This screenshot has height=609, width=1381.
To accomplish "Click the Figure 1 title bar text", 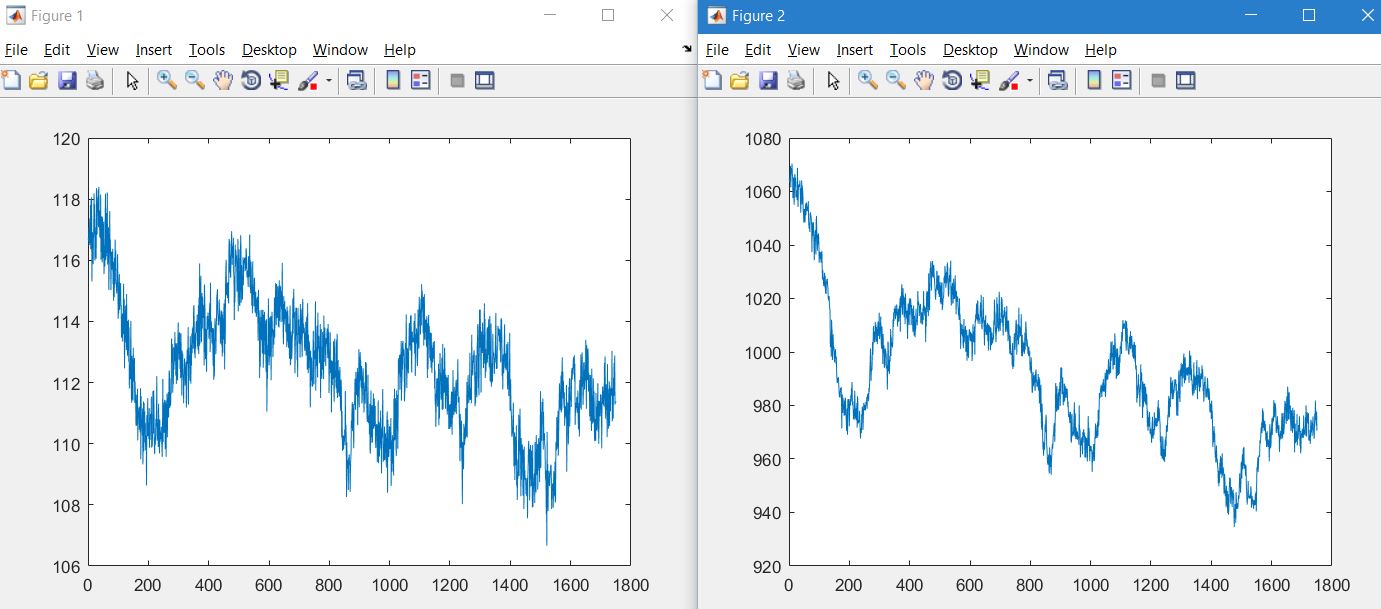I will [57, 16].
